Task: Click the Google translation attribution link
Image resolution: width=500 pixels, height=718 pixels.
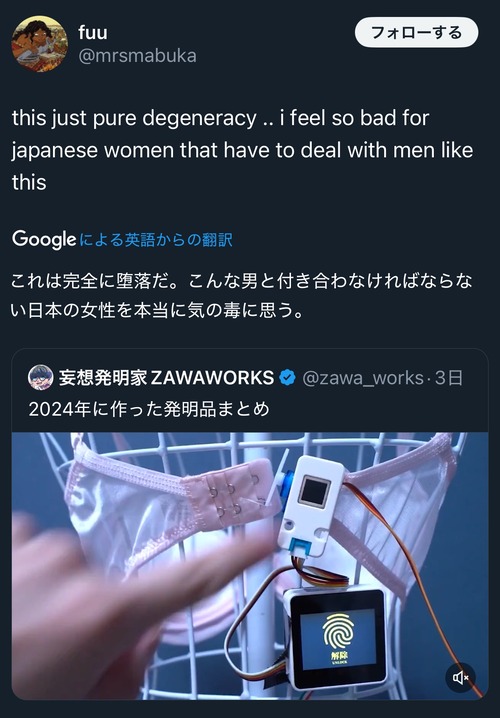Action: tap(156, 239)
